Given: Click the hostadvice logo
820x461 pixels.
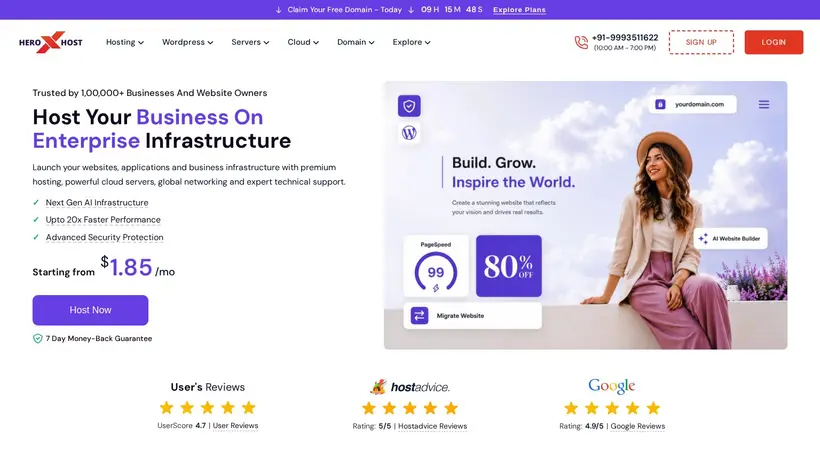Looking at the screenshot, I should point(409,387).
